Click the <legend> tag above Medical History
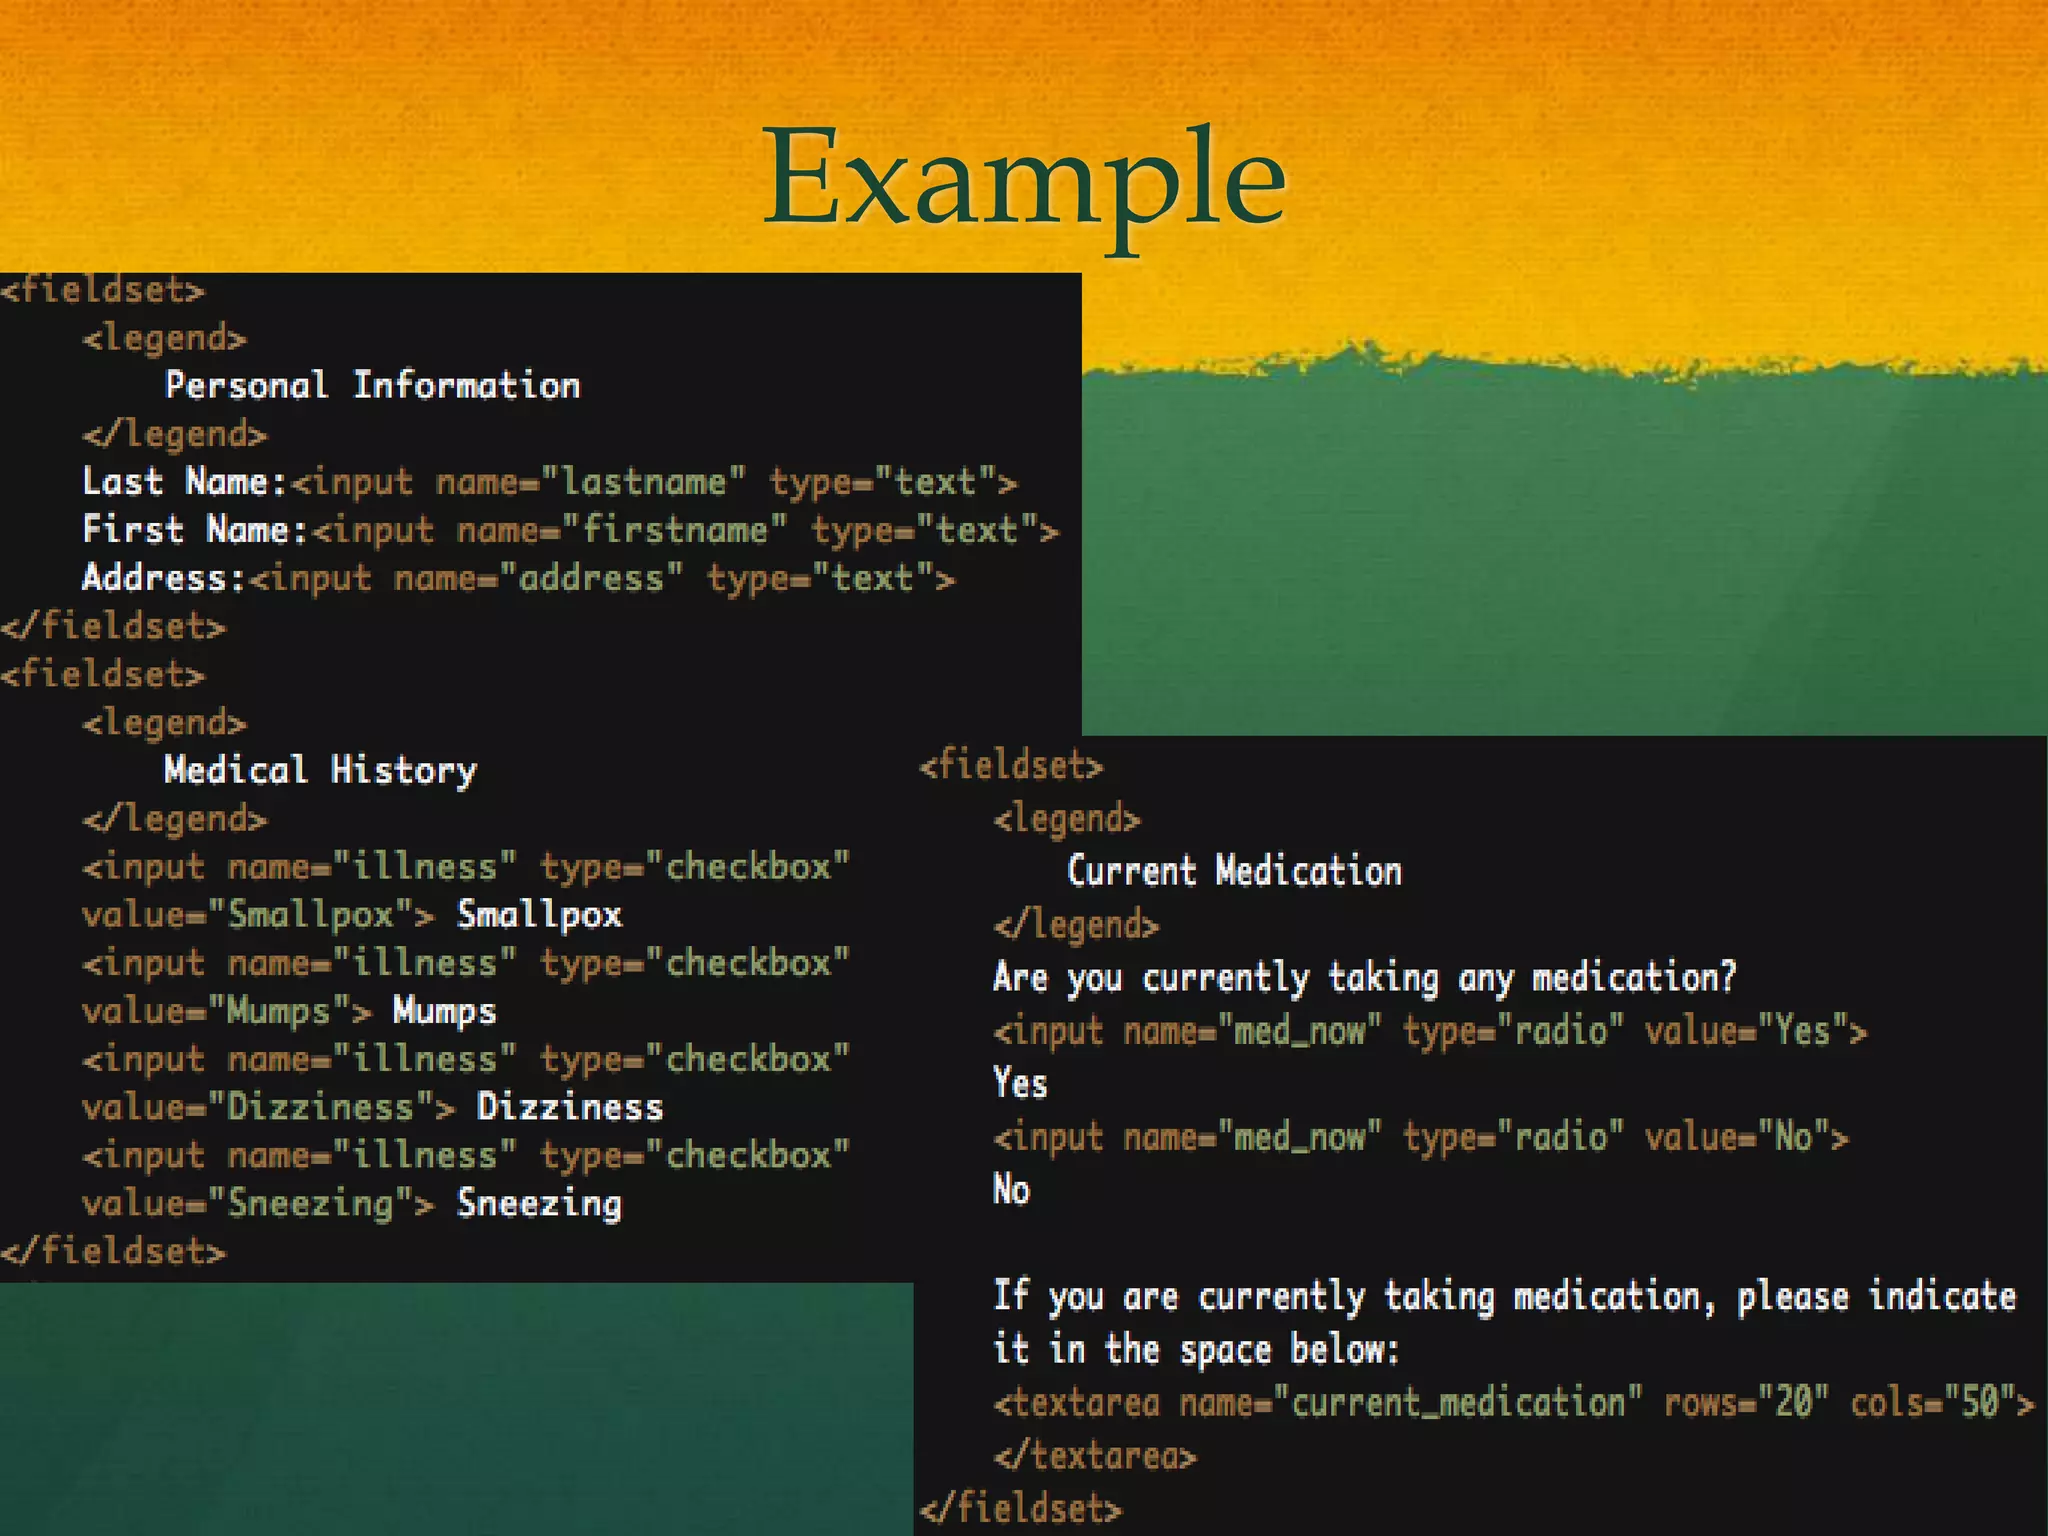The height and width of the screenshot is (1536, 2048). click(165, 722)
